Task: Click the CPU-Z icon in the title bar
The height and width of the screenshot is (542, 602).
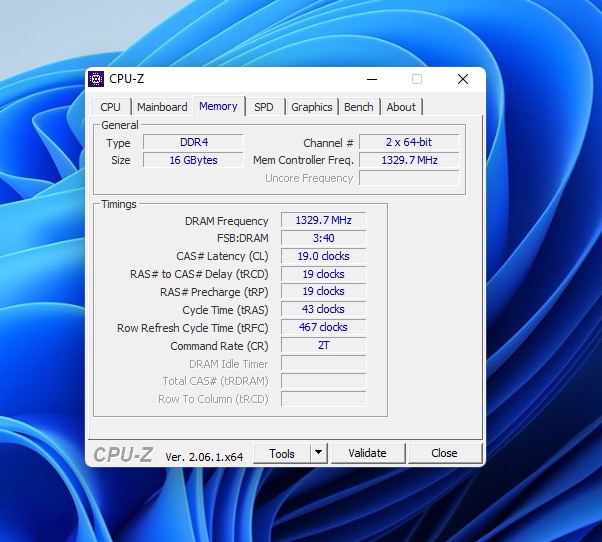Action: 97,79
